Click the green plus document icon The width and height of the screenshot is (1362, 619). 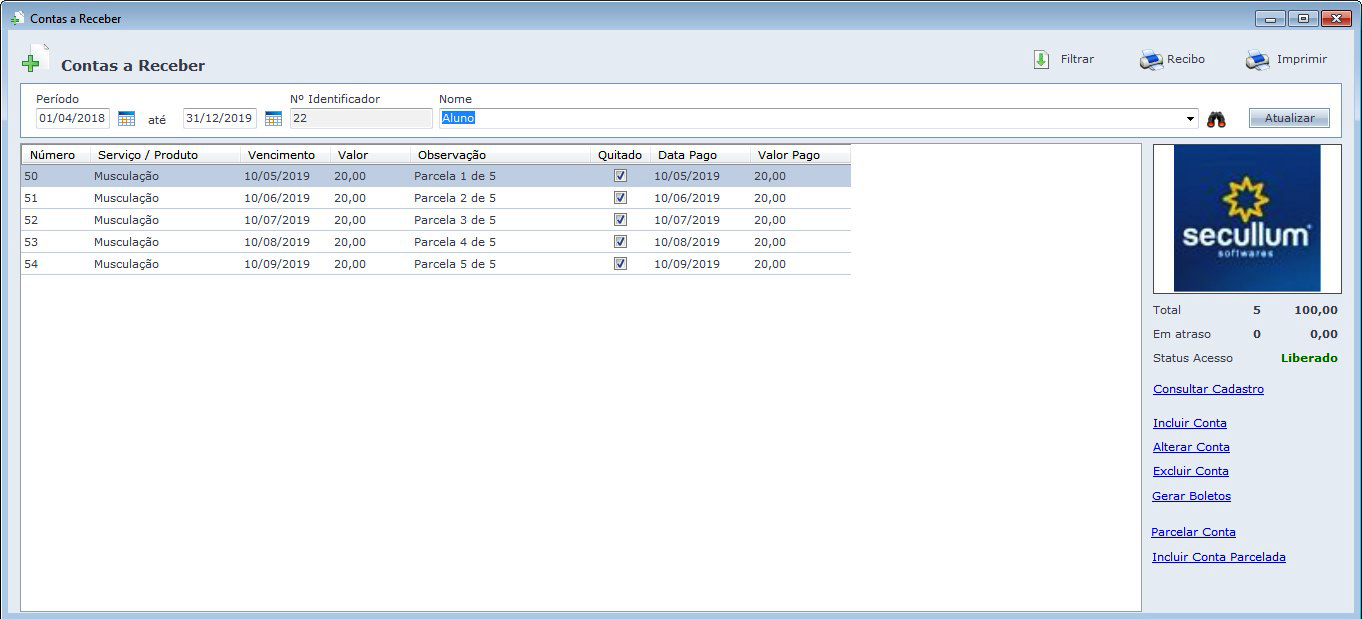coord(34,60)
